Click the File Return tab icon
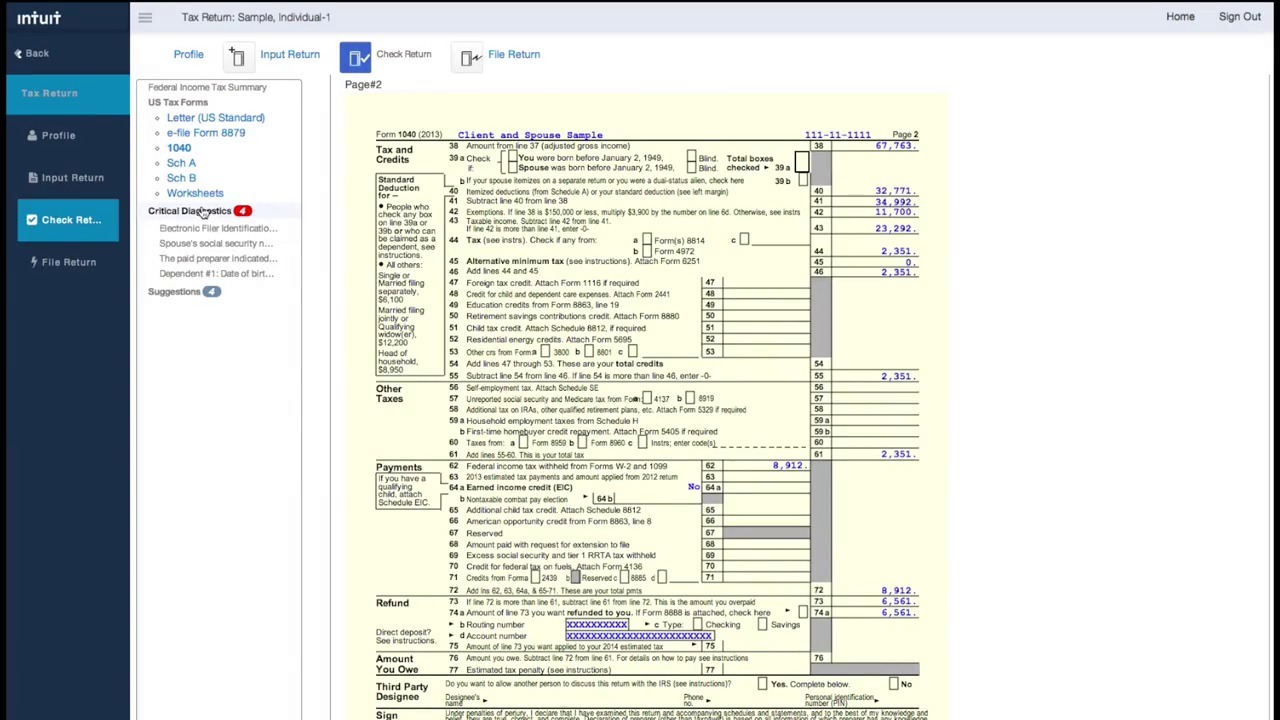 point(469,58)
